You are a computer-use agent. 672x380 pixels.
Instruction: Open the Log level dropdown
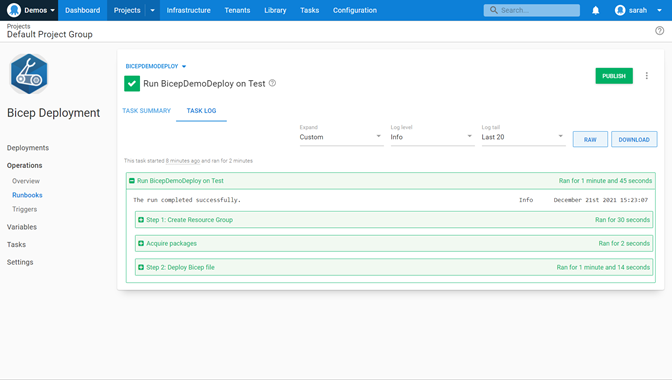[432, 137]
